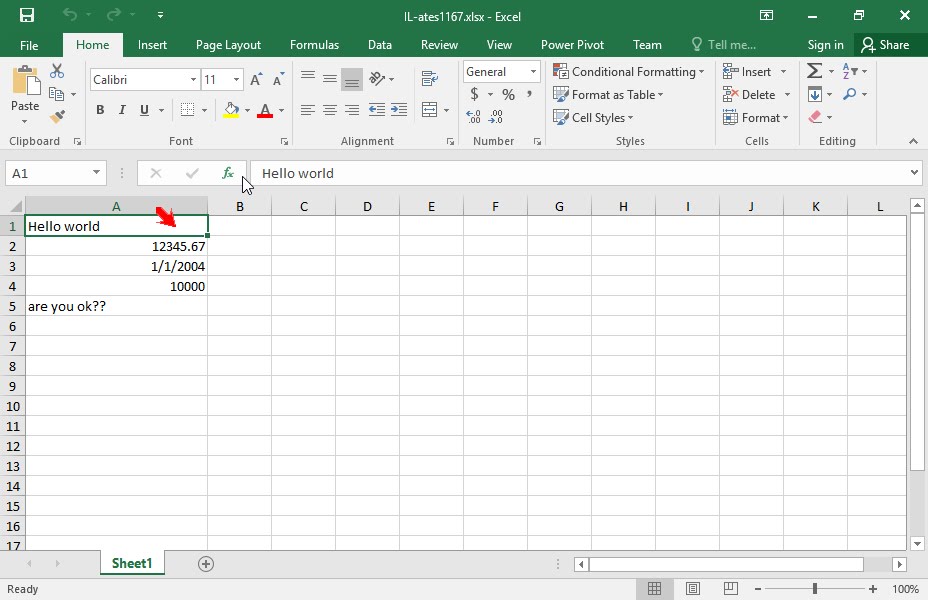Toggle Align Right horizontal alignment
Screen dimensions: 928x600
(x=352, y=109)
